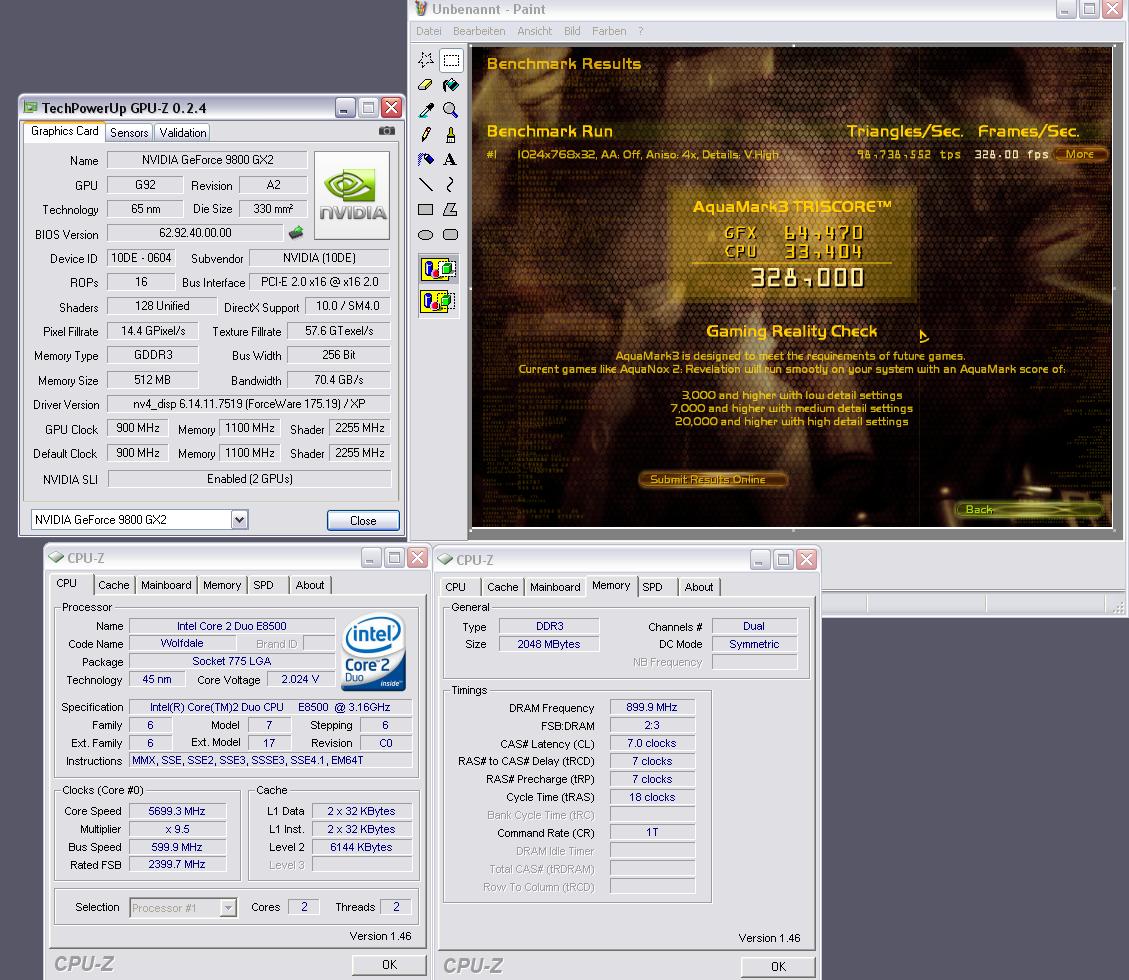1129x980 pixels.
Task: Select the Polygon shape tool
Action: coord(451,210)
